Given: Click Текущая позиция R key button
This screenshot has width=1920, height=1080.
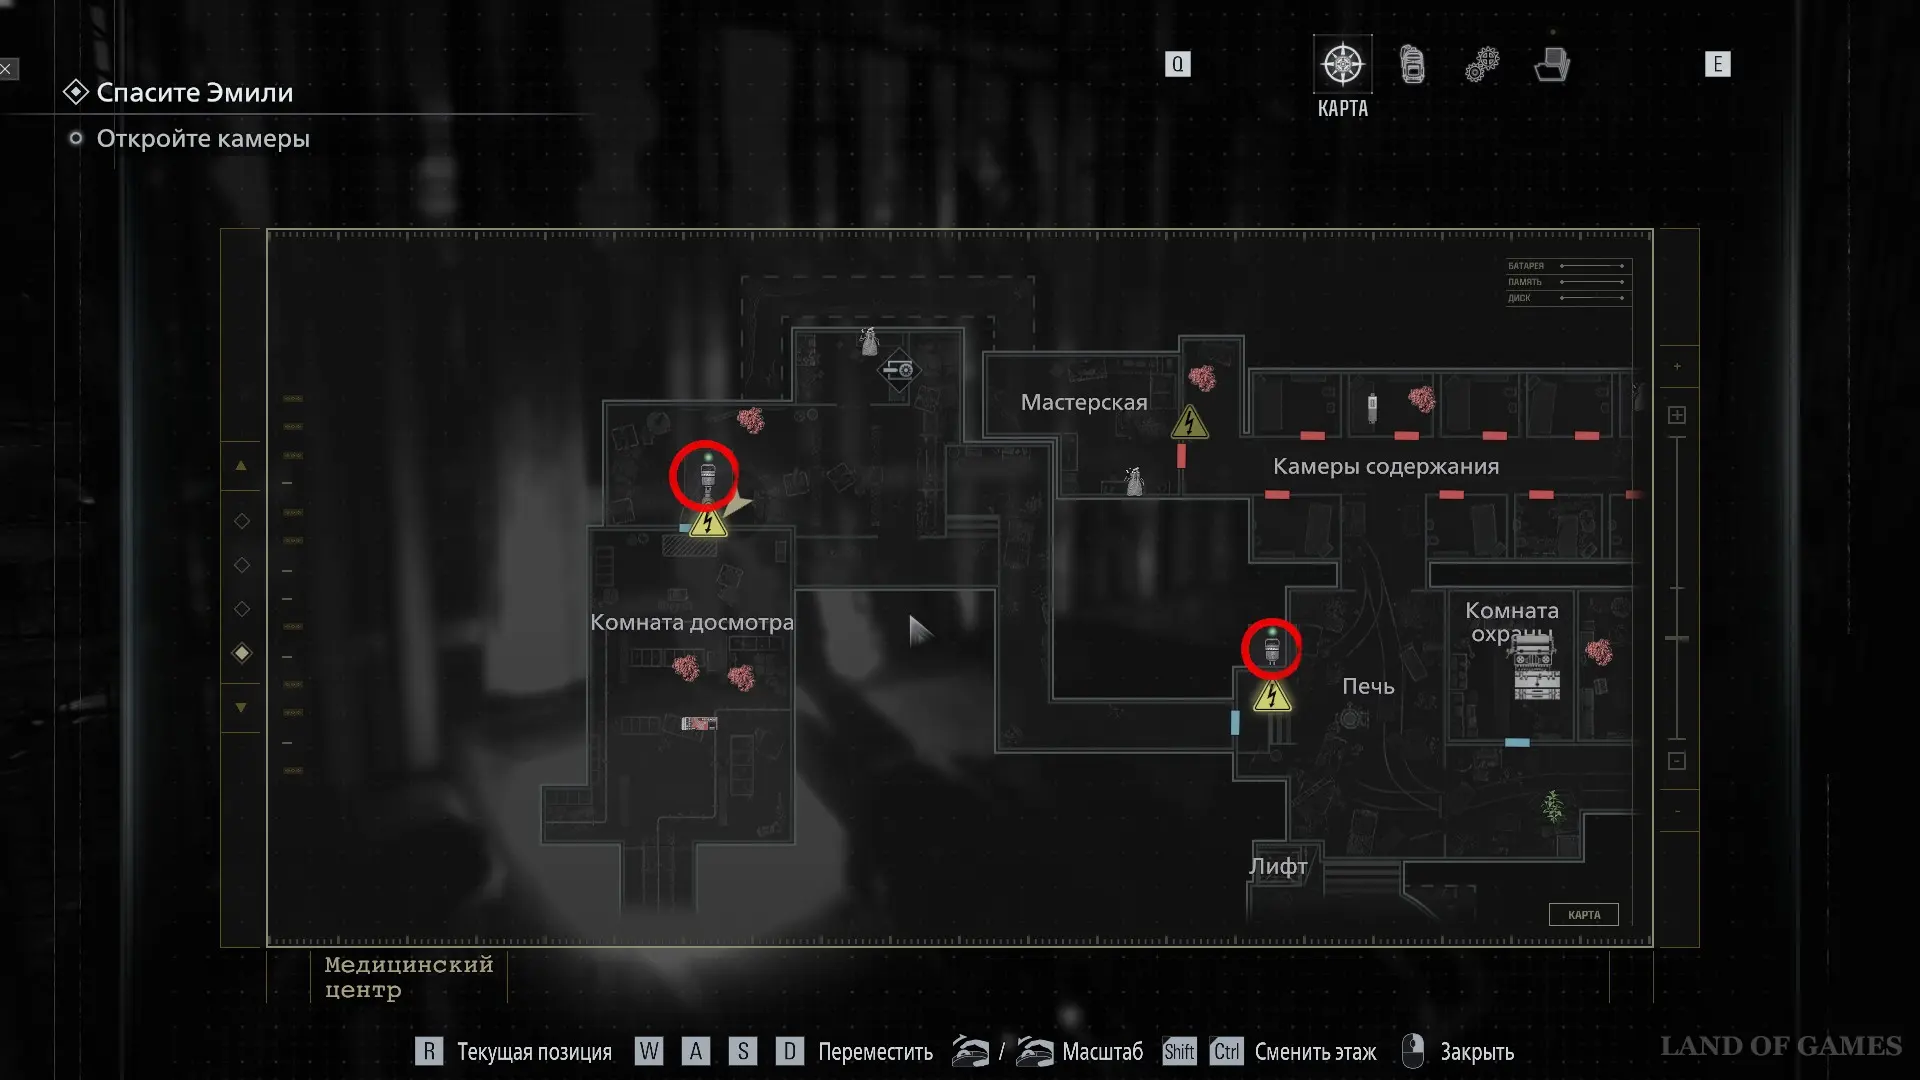Looking at the screenshot, I should tap(429, 1051).
